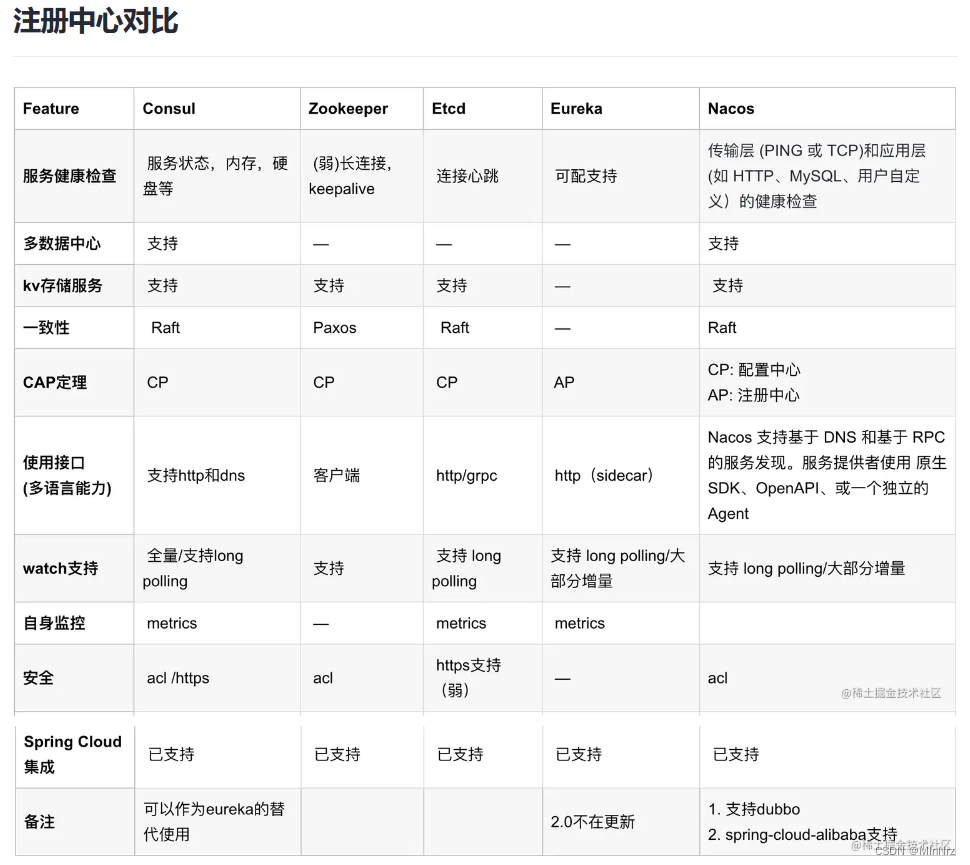The width and height of the screenshot is (970, 865).
Task: Click the 自身监控 row label
Action: point(46,623)
